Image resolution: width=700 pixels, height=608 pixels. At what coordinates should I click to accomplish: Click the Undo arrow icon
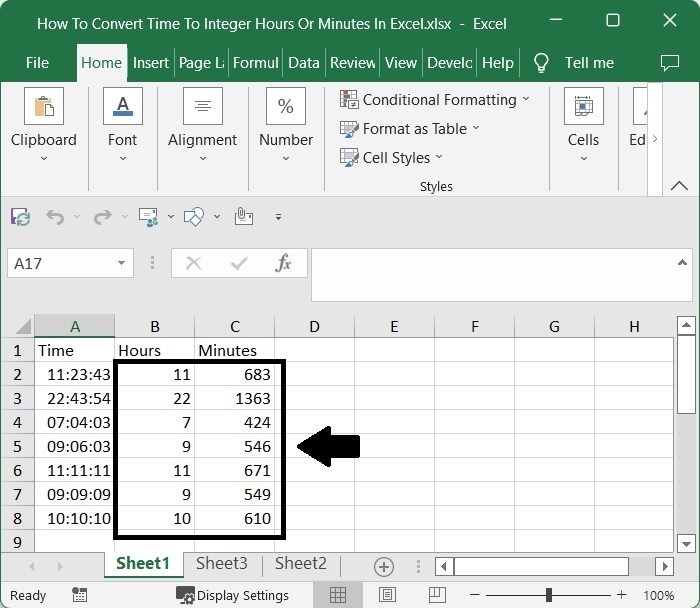point(55,217)
